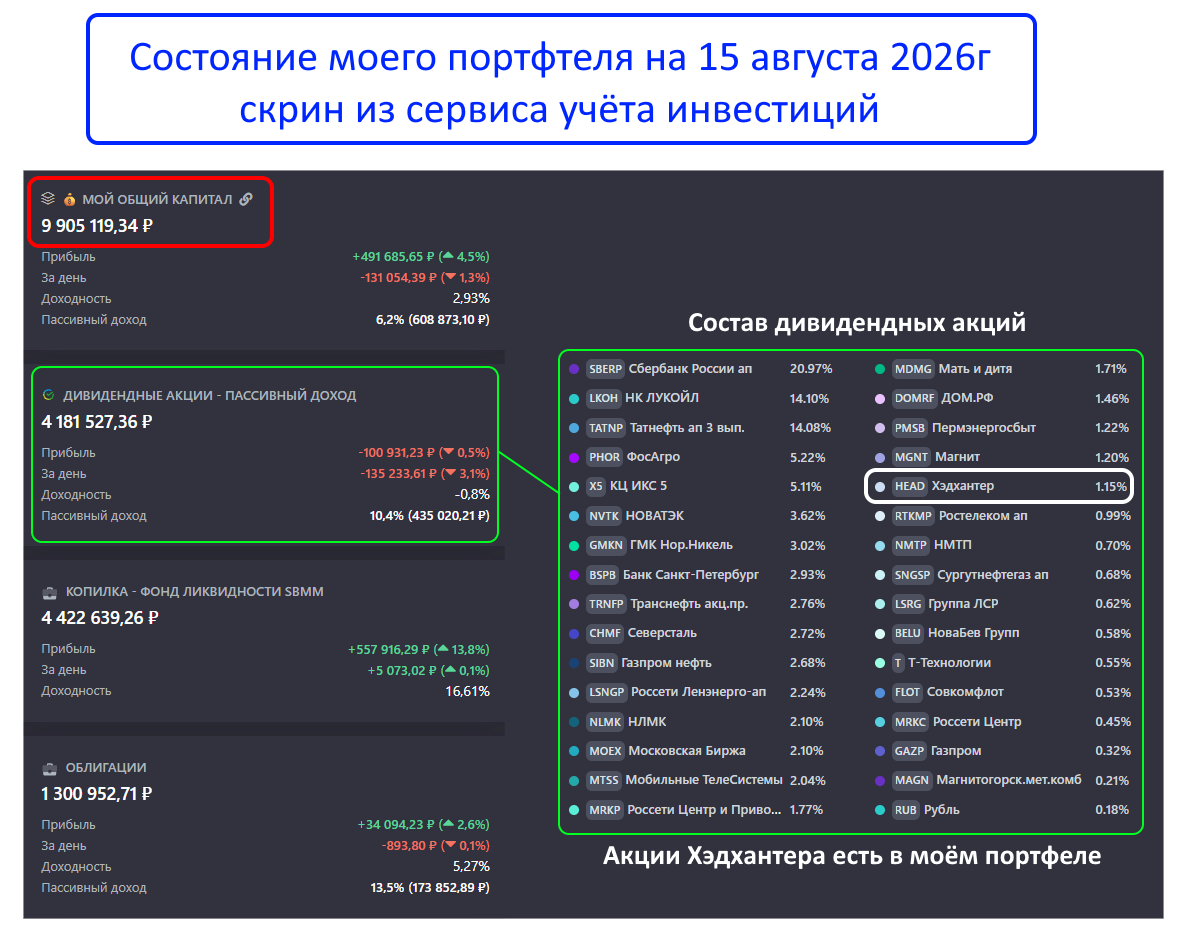
Task: Select the GAZP ticker badge
Action: [908, 751]
